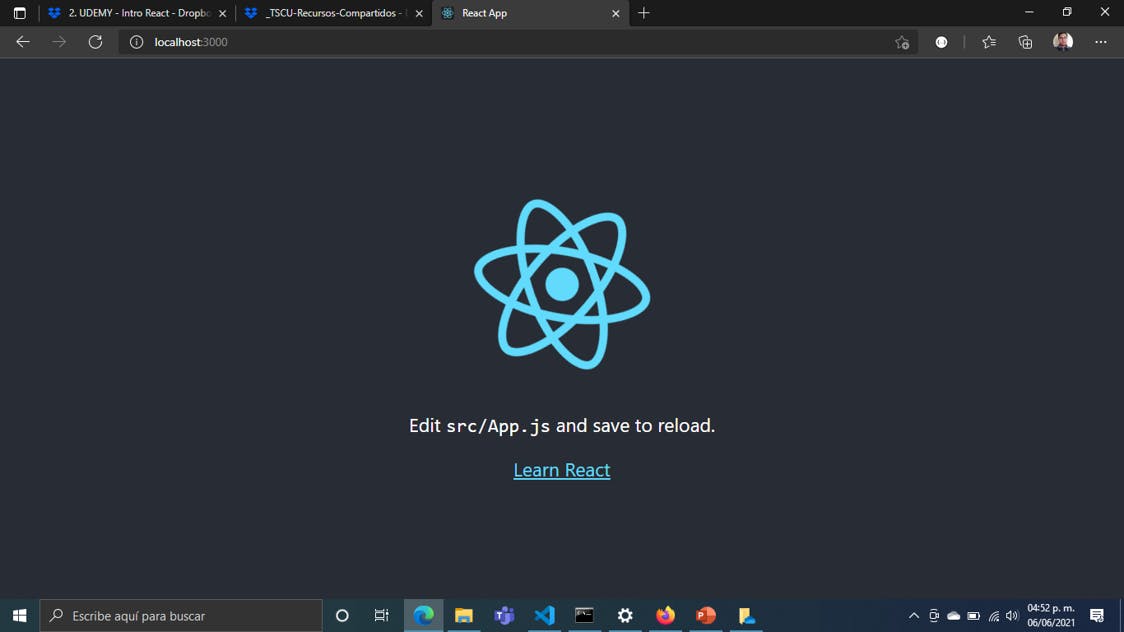Click the 'Edit src/App.js and save to reload.' text
1124x632 pixels.
coord(562,426)
